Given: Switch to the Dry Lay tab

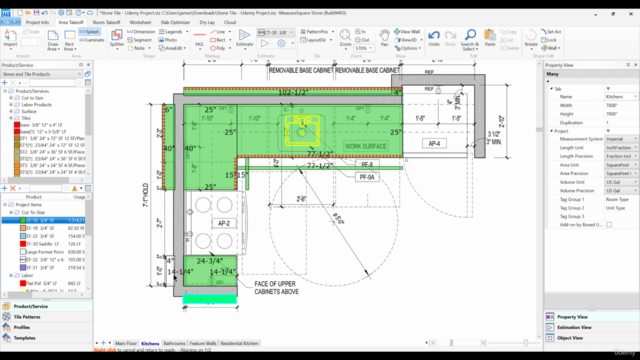Looking at the screenshot, I should point(207,22).
